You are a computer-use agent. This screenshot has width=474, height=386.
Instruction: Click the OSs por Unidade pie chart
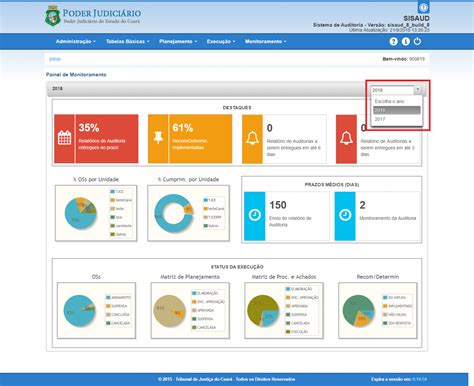(81, 214)
